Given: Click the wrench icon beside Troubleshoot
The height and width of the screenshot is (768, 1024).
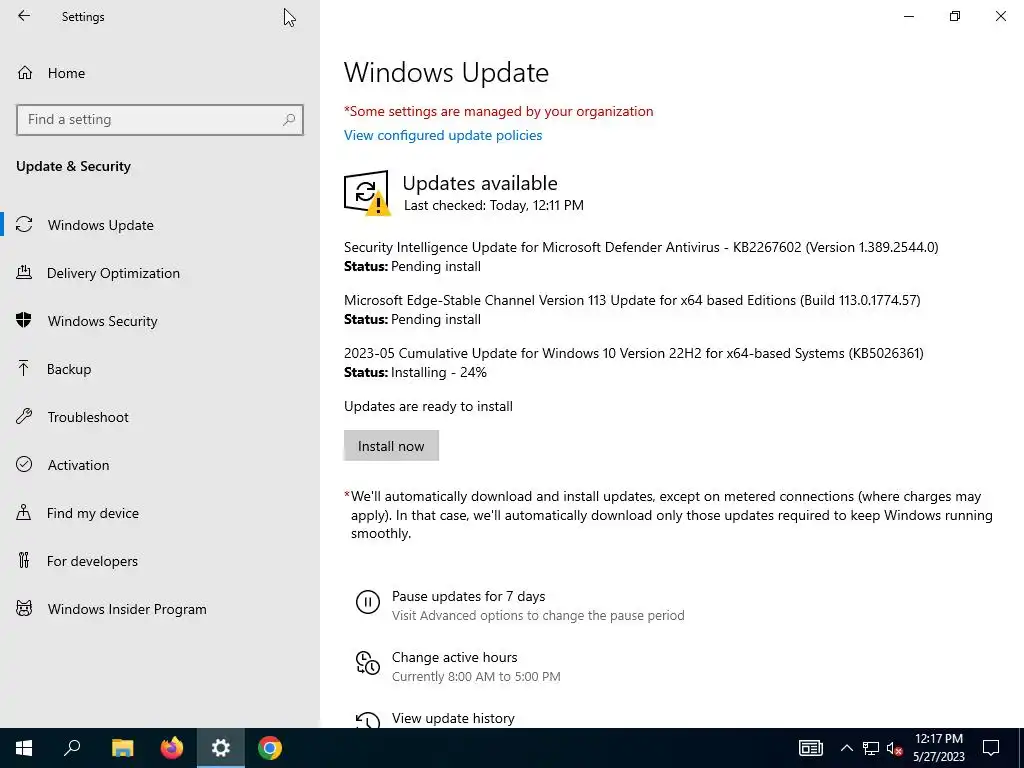Looking at the screenshot, I should pos(24,417).
